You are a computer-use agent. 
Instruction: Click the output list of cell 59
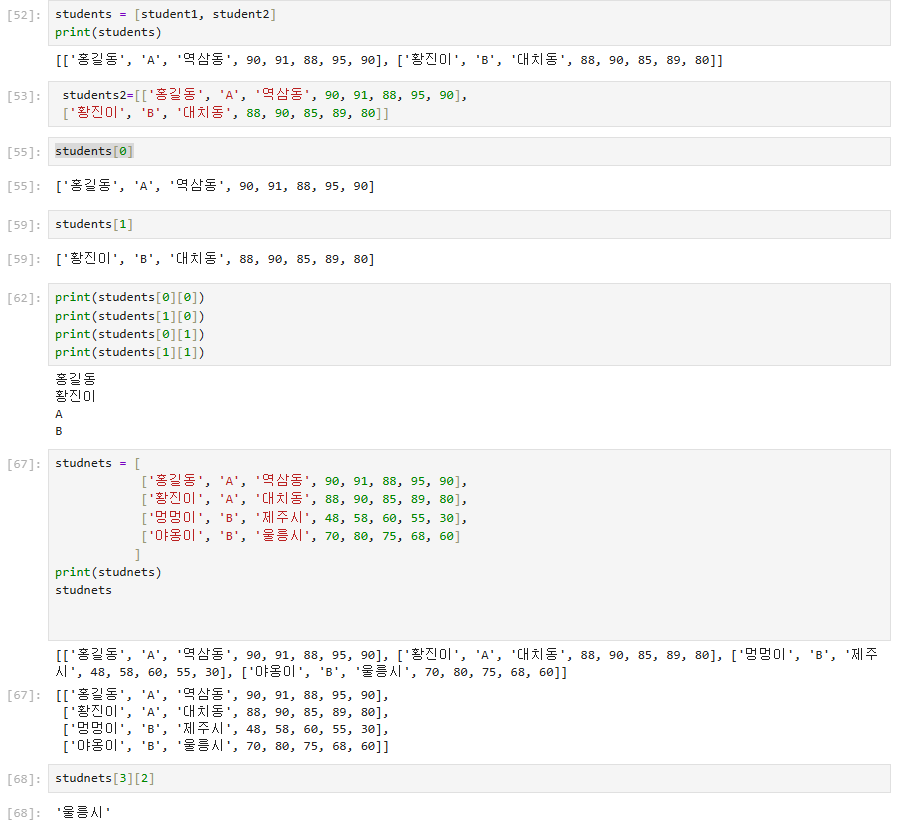[215, 259]
